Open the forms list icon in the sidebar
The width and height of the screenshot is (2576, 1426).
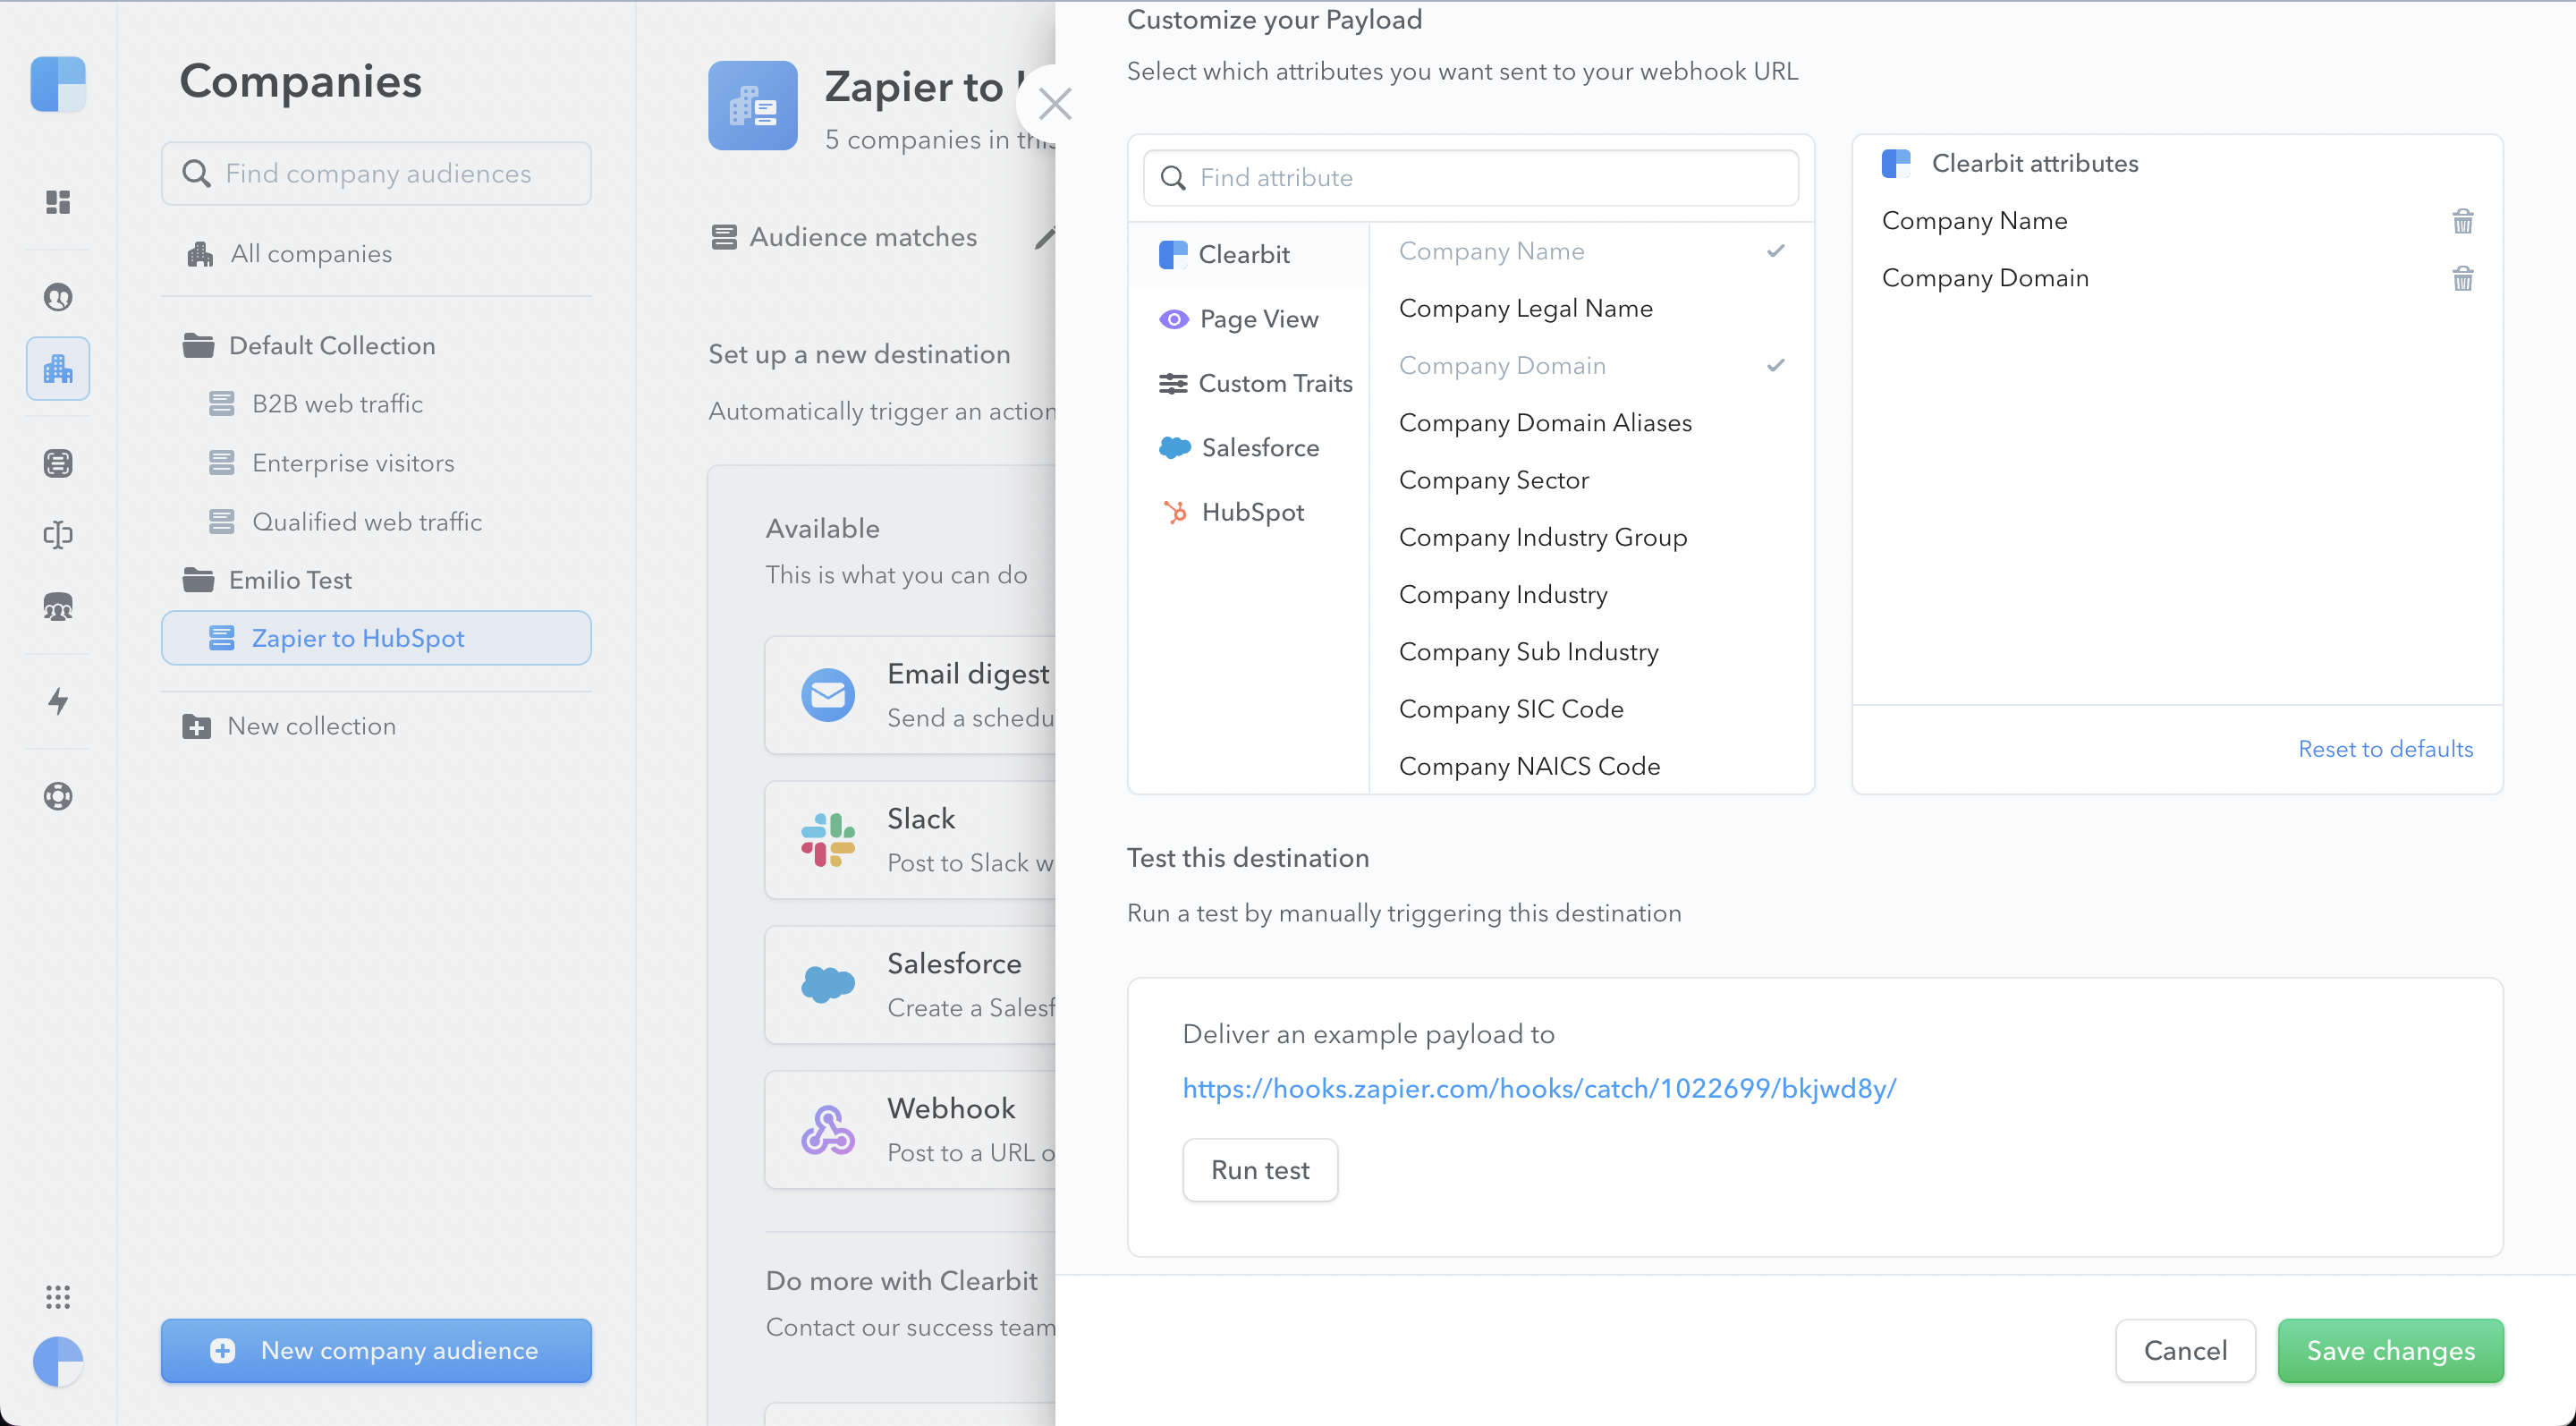pyautogui.click(x=58, y=463)
